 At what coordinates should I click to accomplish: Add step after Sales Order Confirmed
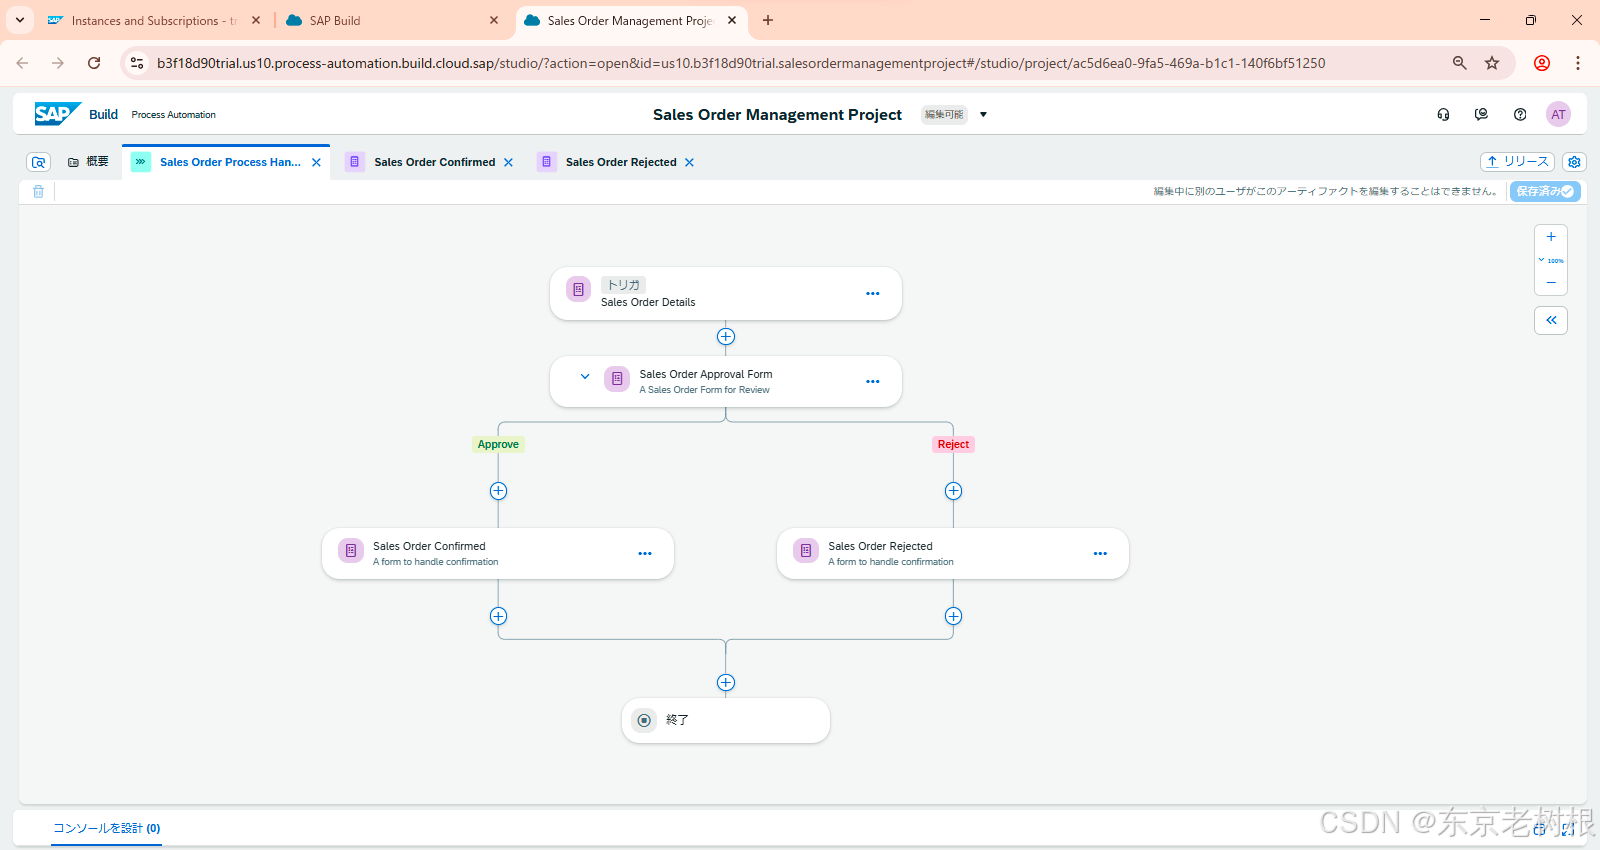point(498,616)
